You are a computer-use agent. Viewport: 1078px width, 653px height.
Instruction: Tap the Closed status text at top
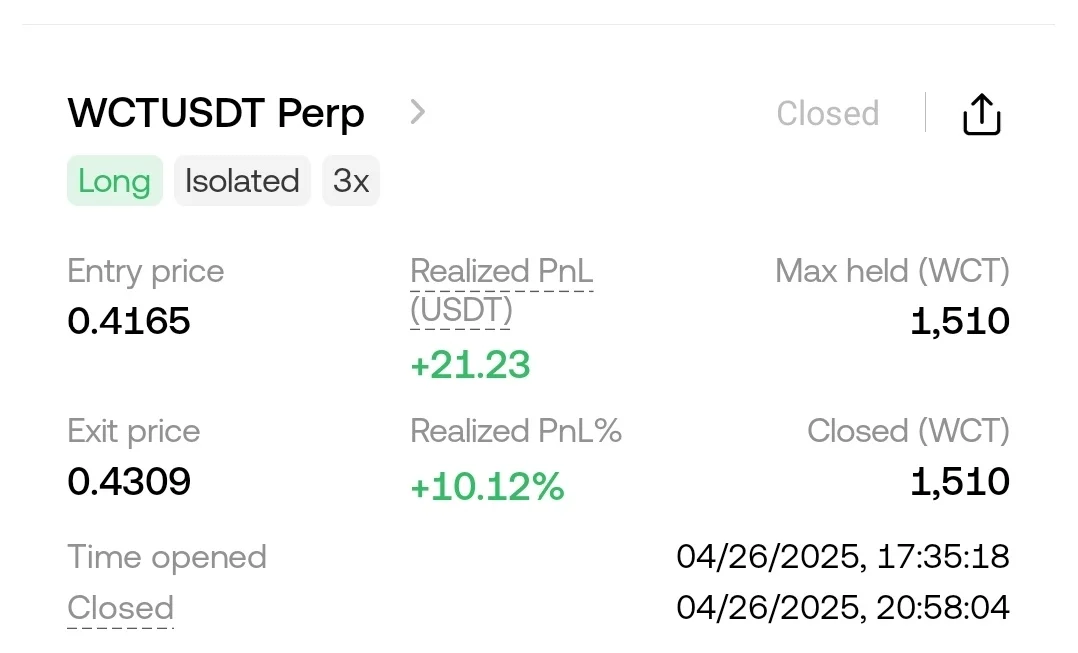[x=827, y=114]
